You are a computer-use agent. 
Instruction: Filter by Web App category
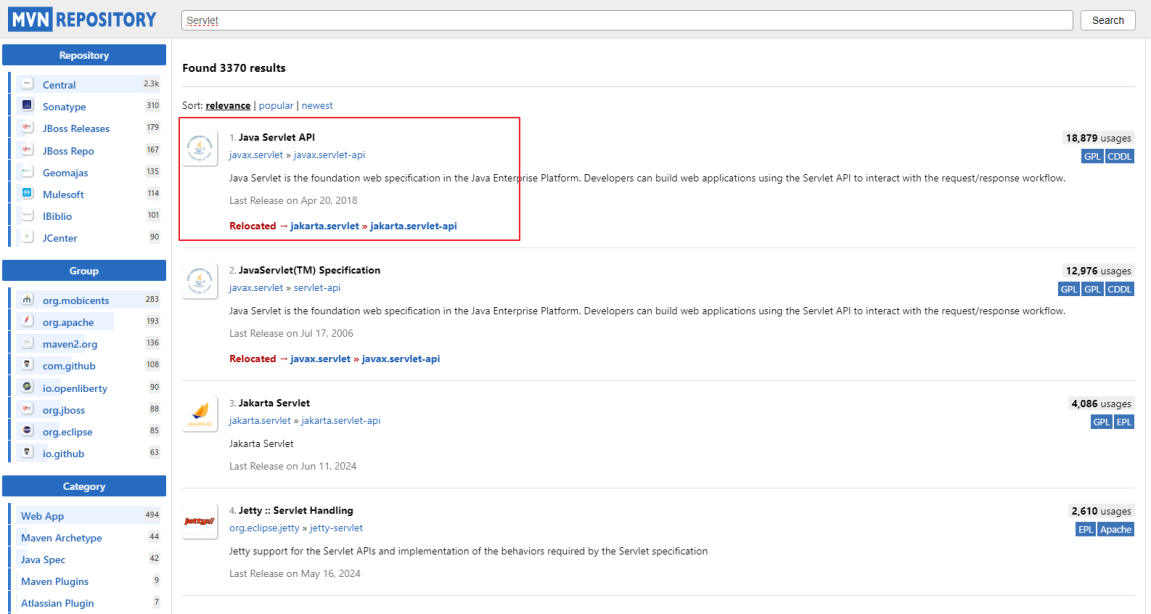42,516
